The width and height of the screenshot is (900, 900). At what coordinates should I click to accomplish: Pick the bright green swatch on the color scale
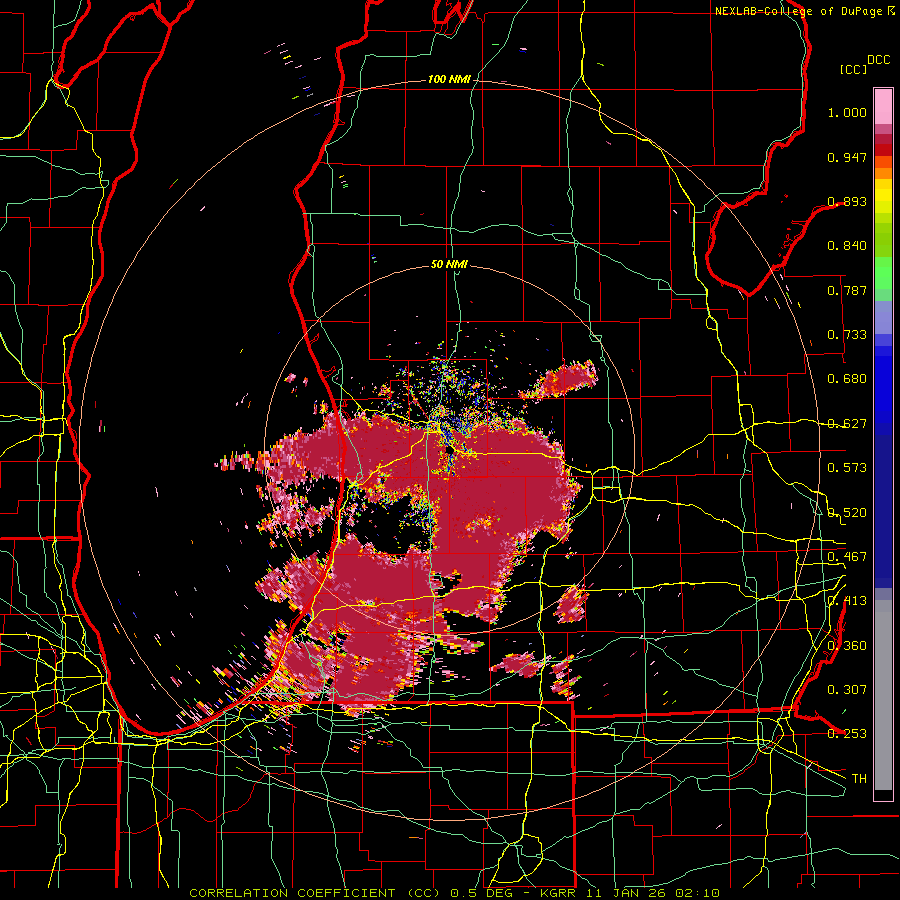click(x=883, y=273)
